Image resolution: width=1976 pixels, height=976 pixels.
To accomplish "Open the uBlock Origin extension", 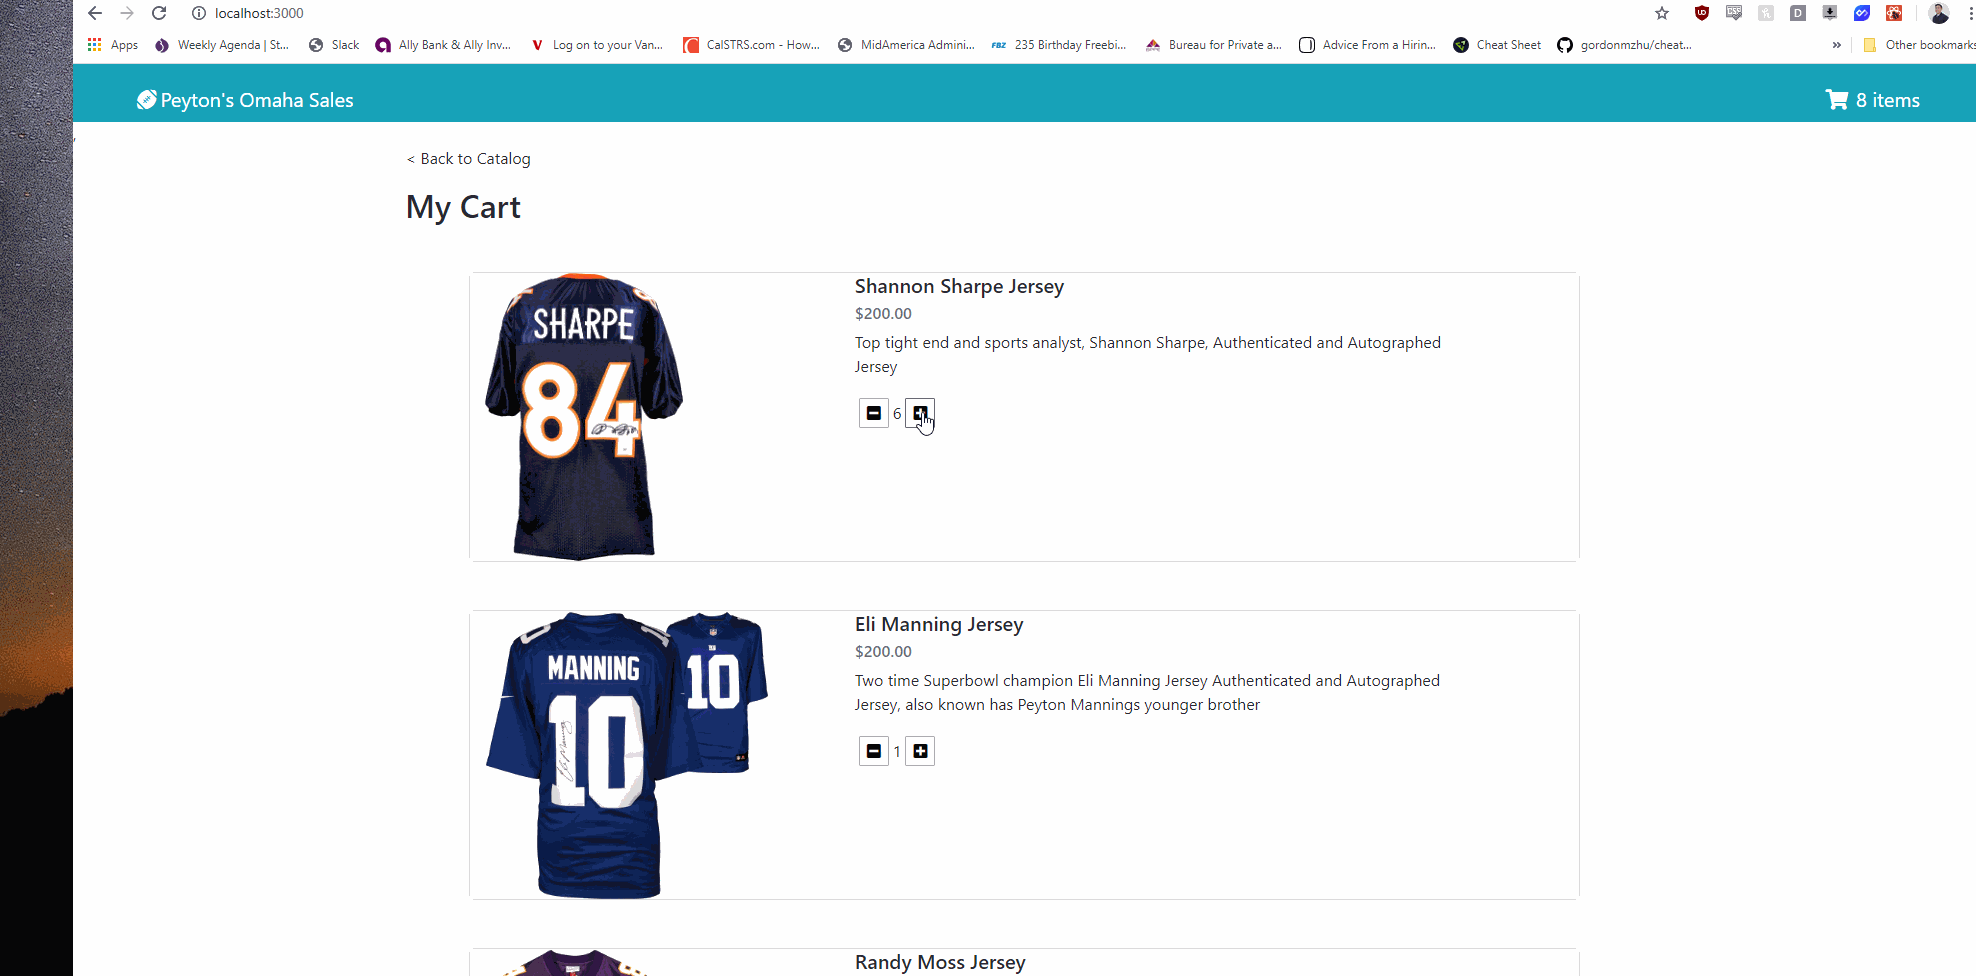I will (1702, 13).
